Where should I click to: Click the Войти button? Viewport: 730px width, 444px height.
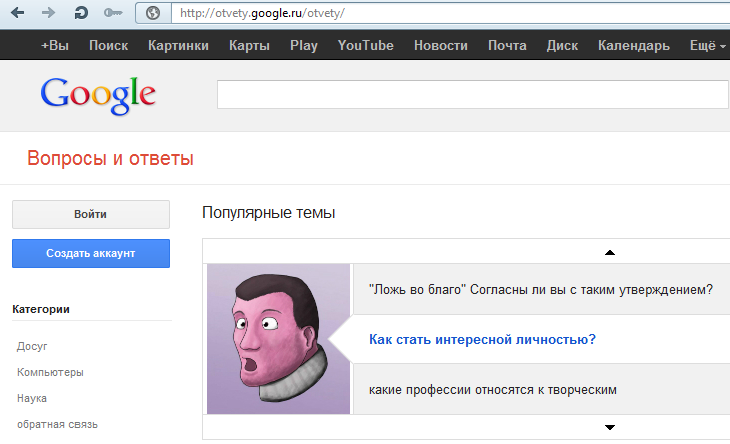pyautogui.click(x=91, y=214)
